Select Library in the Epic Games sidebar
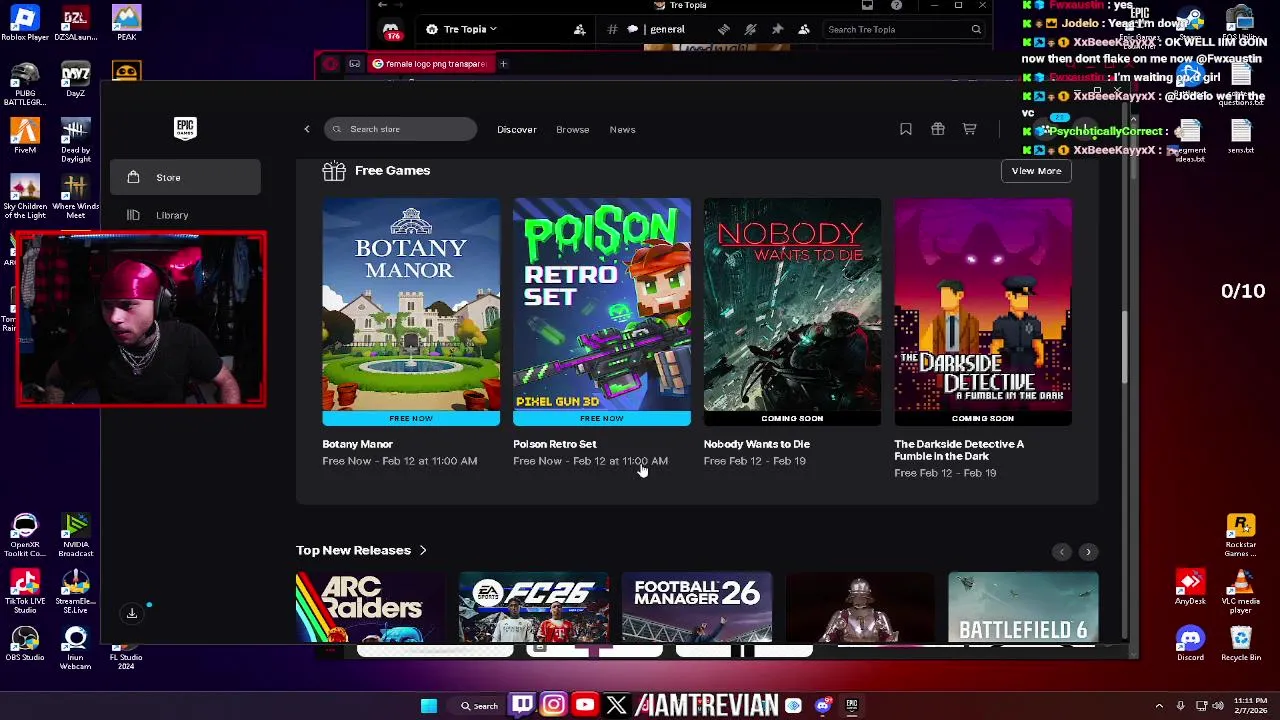Screen dimensions: 1280x720 185,215
